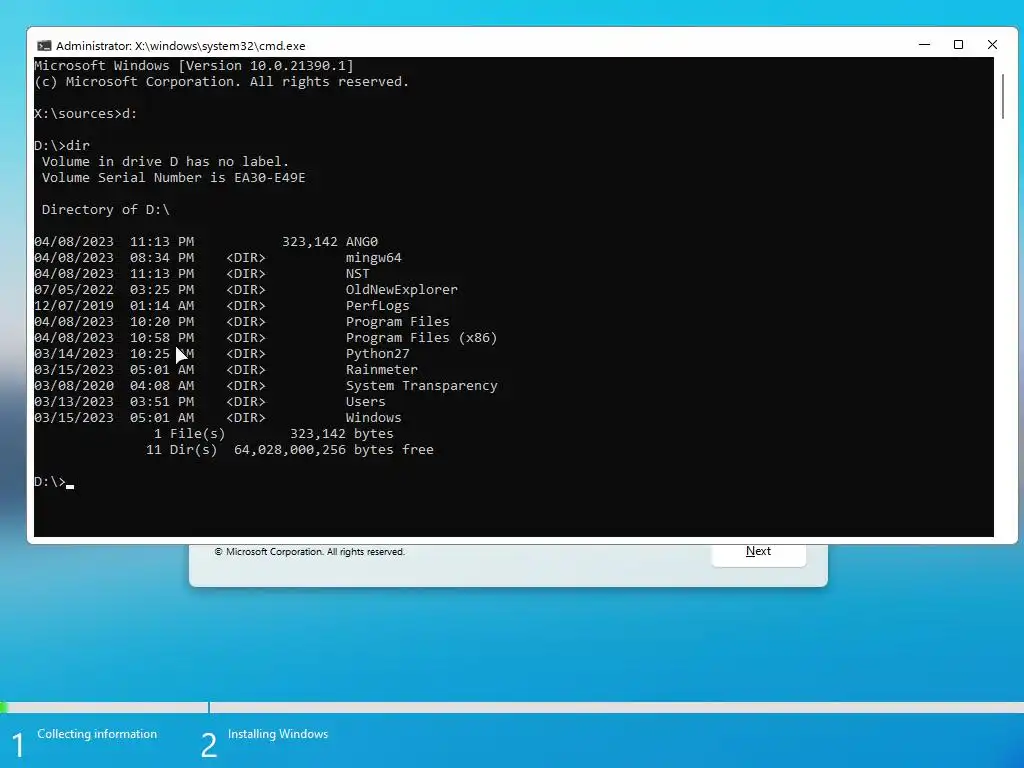1024x768 pixels.
Task: Click the cmd.exe icon in title bar
Action: (44, 46)
